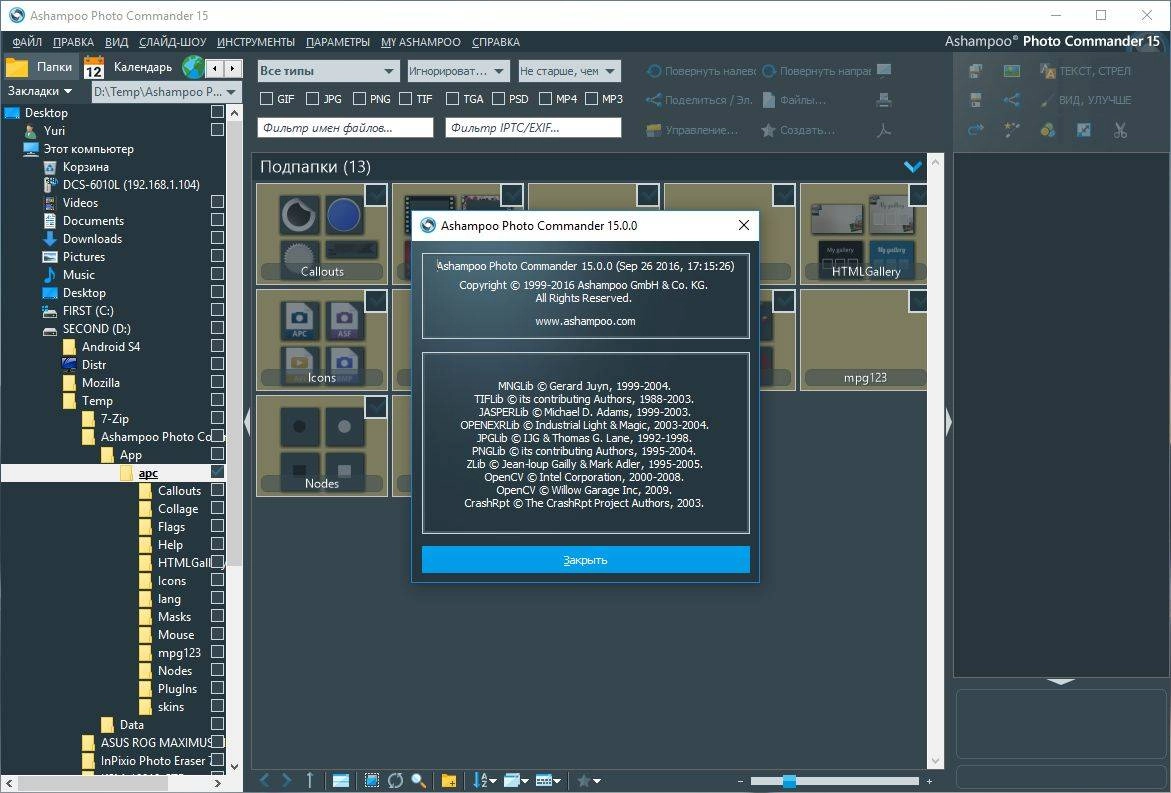Enable the MP4 file type checkbox

pyautogui.click(x=545, y=99)
